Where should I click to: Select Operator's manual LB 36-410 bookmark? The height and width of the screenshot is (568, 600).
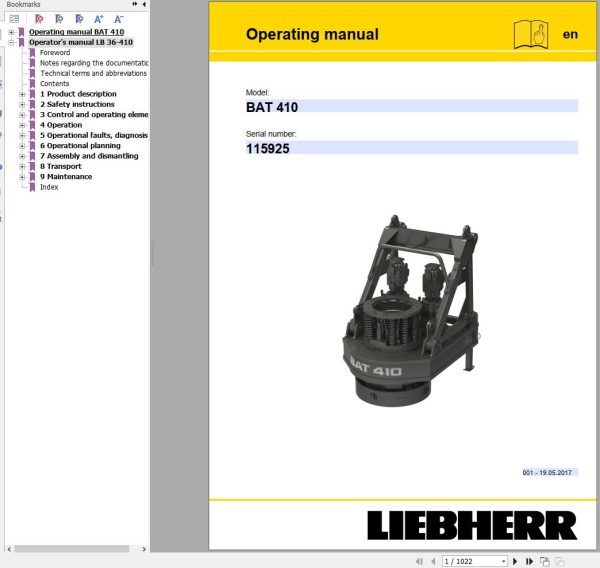[x=81, y=42]
